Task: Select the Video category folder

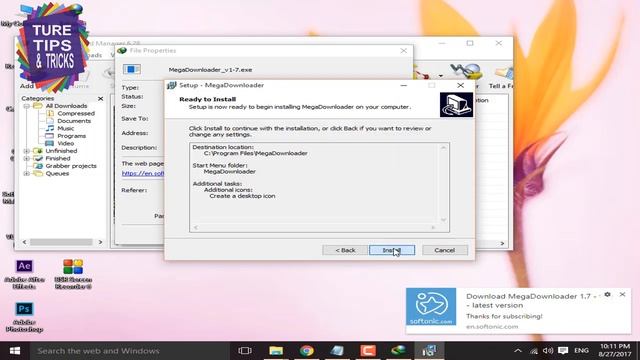Action: coord(65,143)
